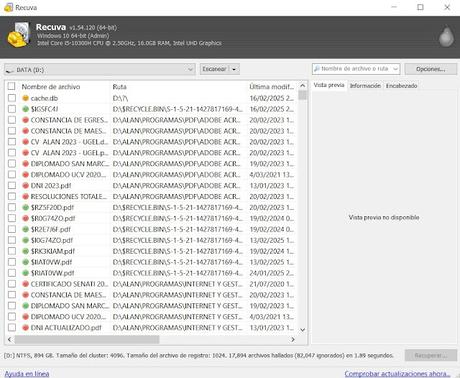Click red status dot of CONSTANCIA DE EGRES

click(25, 120)
